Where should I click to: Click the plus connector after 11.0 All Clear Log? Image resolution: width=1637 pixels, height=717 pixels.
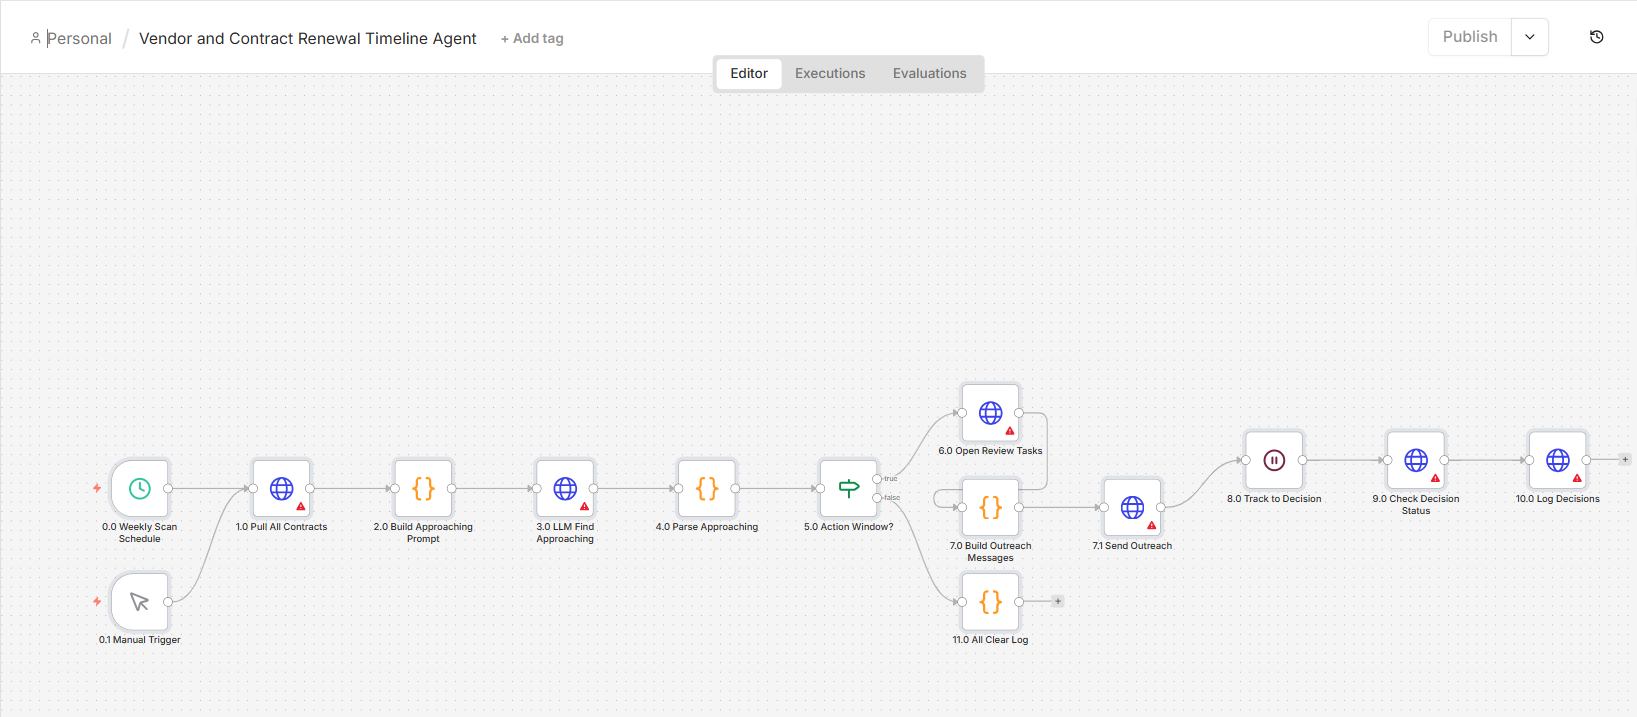[1058, 601]
